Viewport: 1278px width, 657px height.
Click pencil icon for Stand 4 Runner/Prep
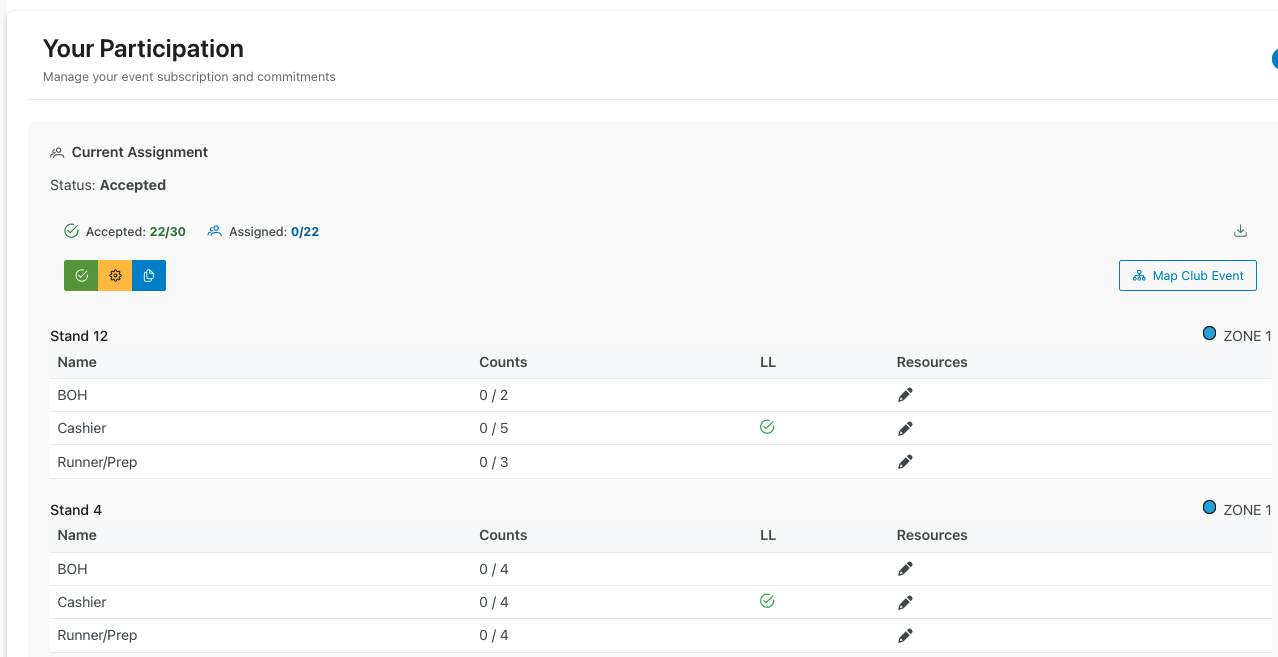point(905,636)
